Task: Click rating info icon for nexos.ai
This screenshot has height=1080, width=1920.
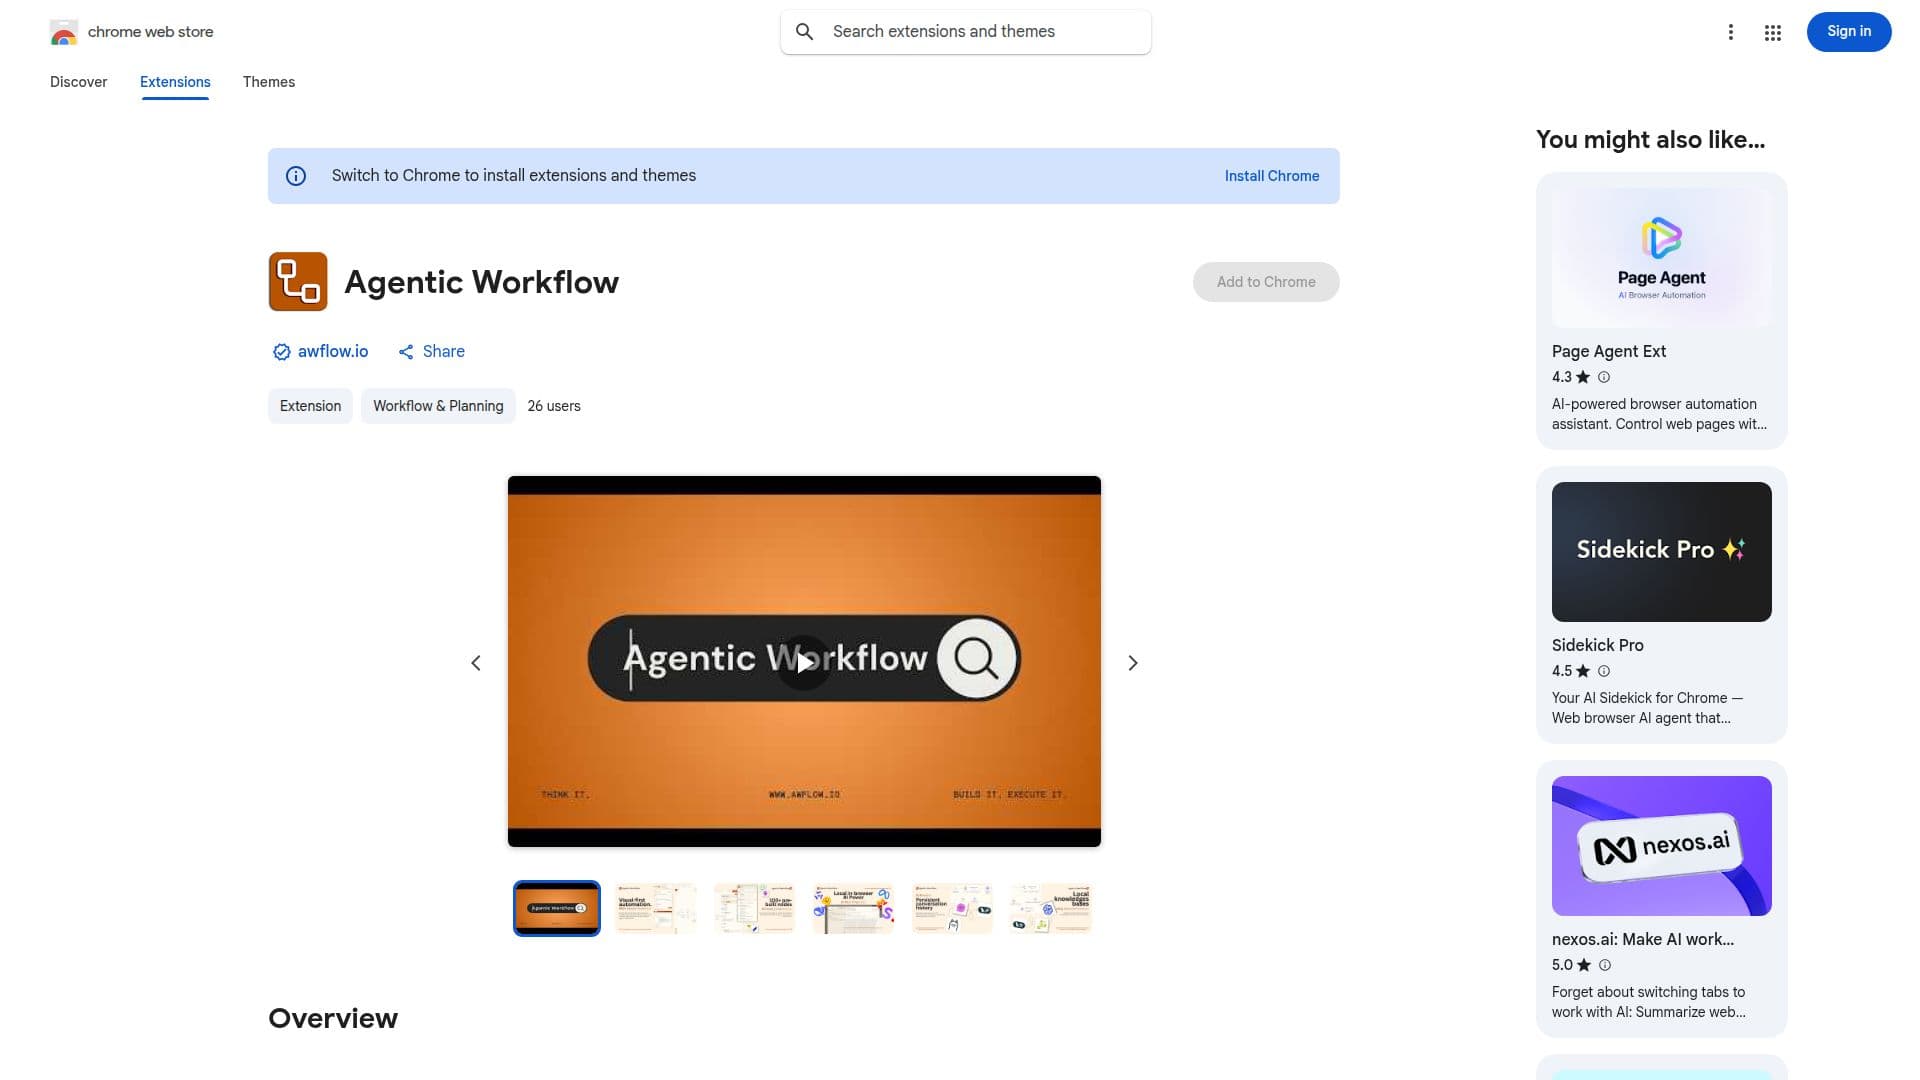Action: click(1605, 965)
